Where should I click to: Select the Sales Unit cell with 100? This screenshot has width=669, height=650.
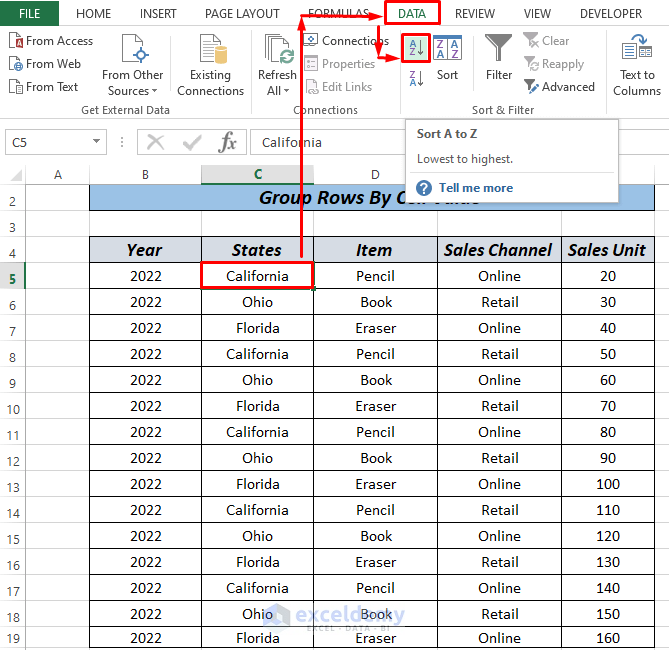coord(607,484)
